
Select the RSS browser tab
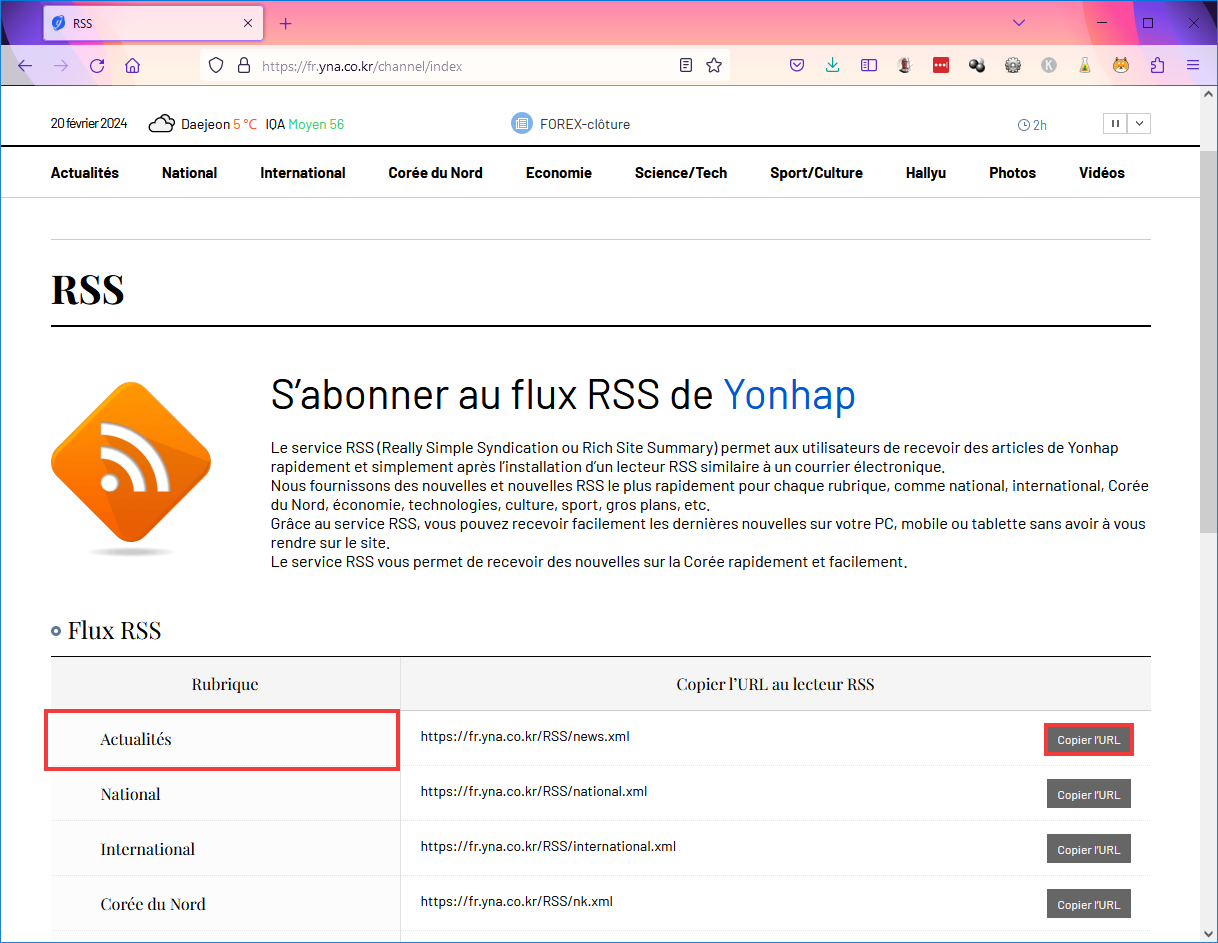point(153,23)
